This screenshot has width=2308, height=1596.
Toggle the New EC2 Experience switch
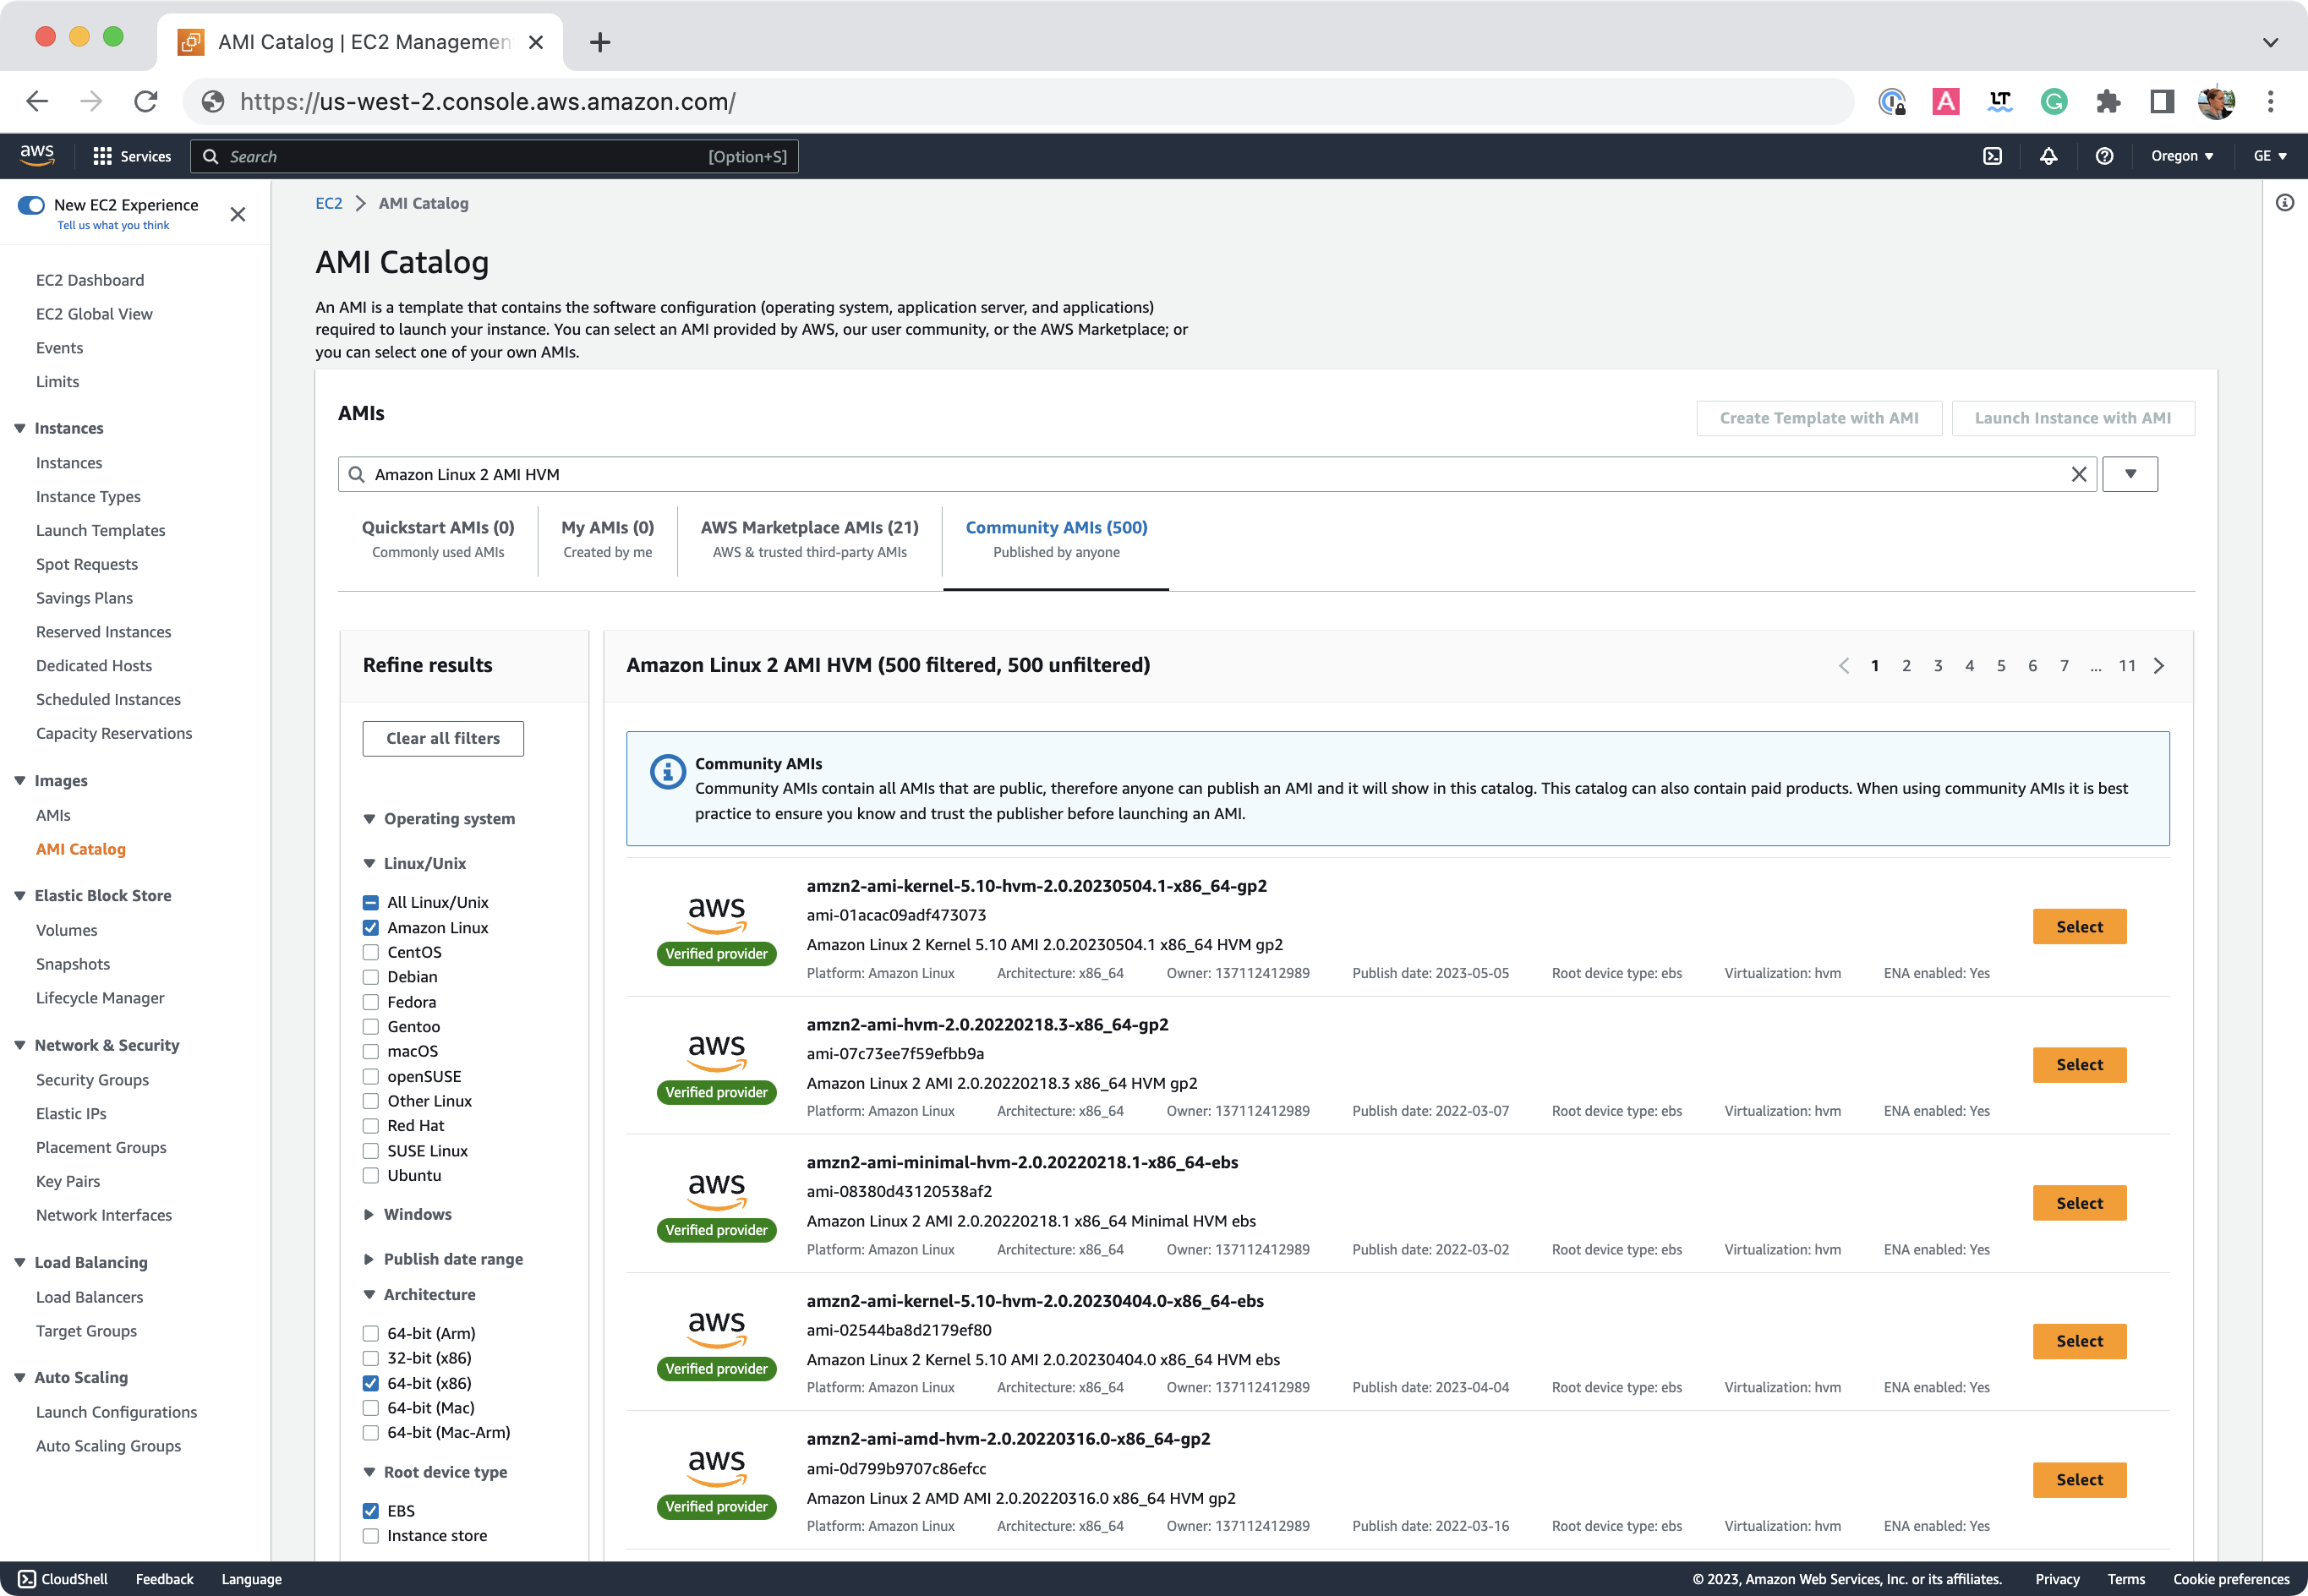point(31,204)
